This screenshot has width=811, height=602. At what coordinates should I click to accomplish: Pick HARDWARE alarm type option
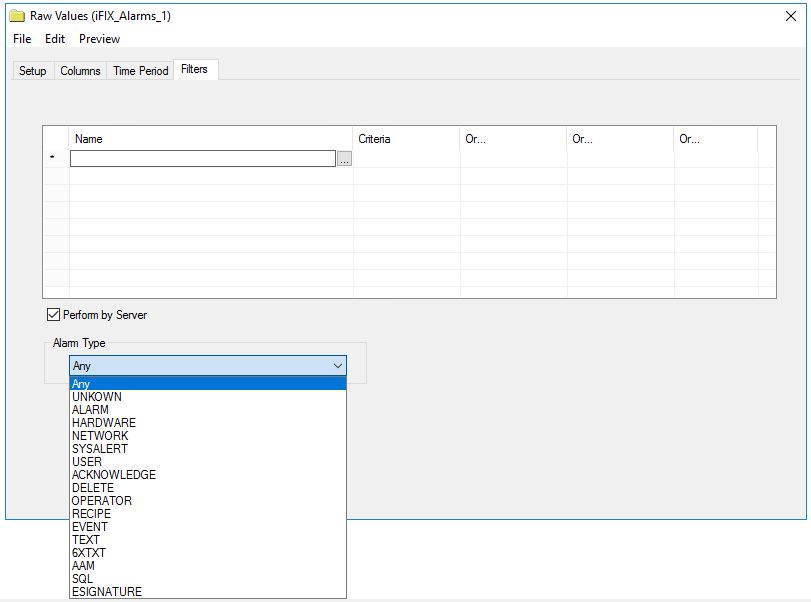pos(208,423)
